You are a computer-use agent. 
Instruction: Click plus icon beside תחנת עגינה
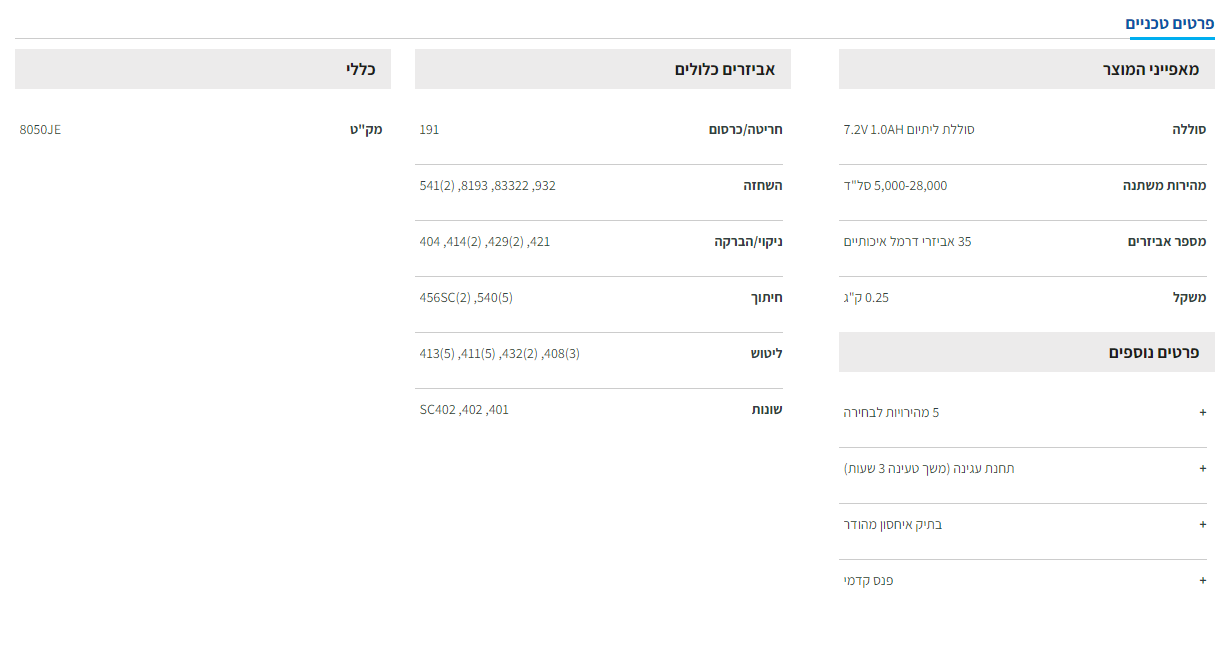[x=1202, y=468]
